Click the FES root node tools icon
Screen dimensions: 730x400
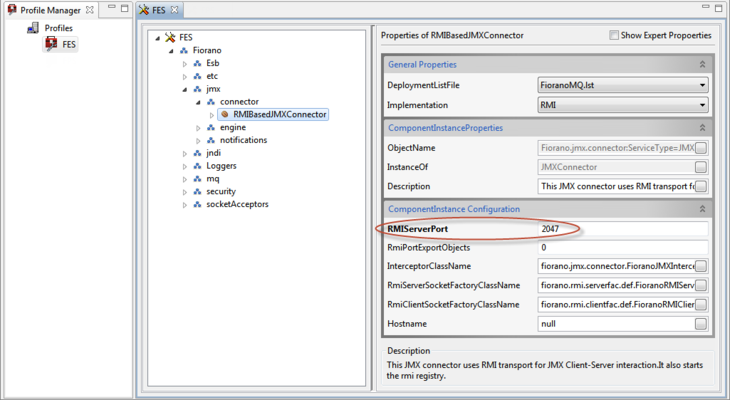coord(170,37)
